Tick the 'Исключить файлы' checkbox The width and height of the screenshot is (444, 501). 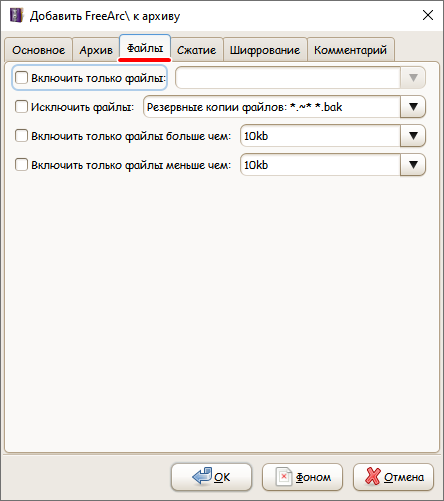click(x=21, y=107)
